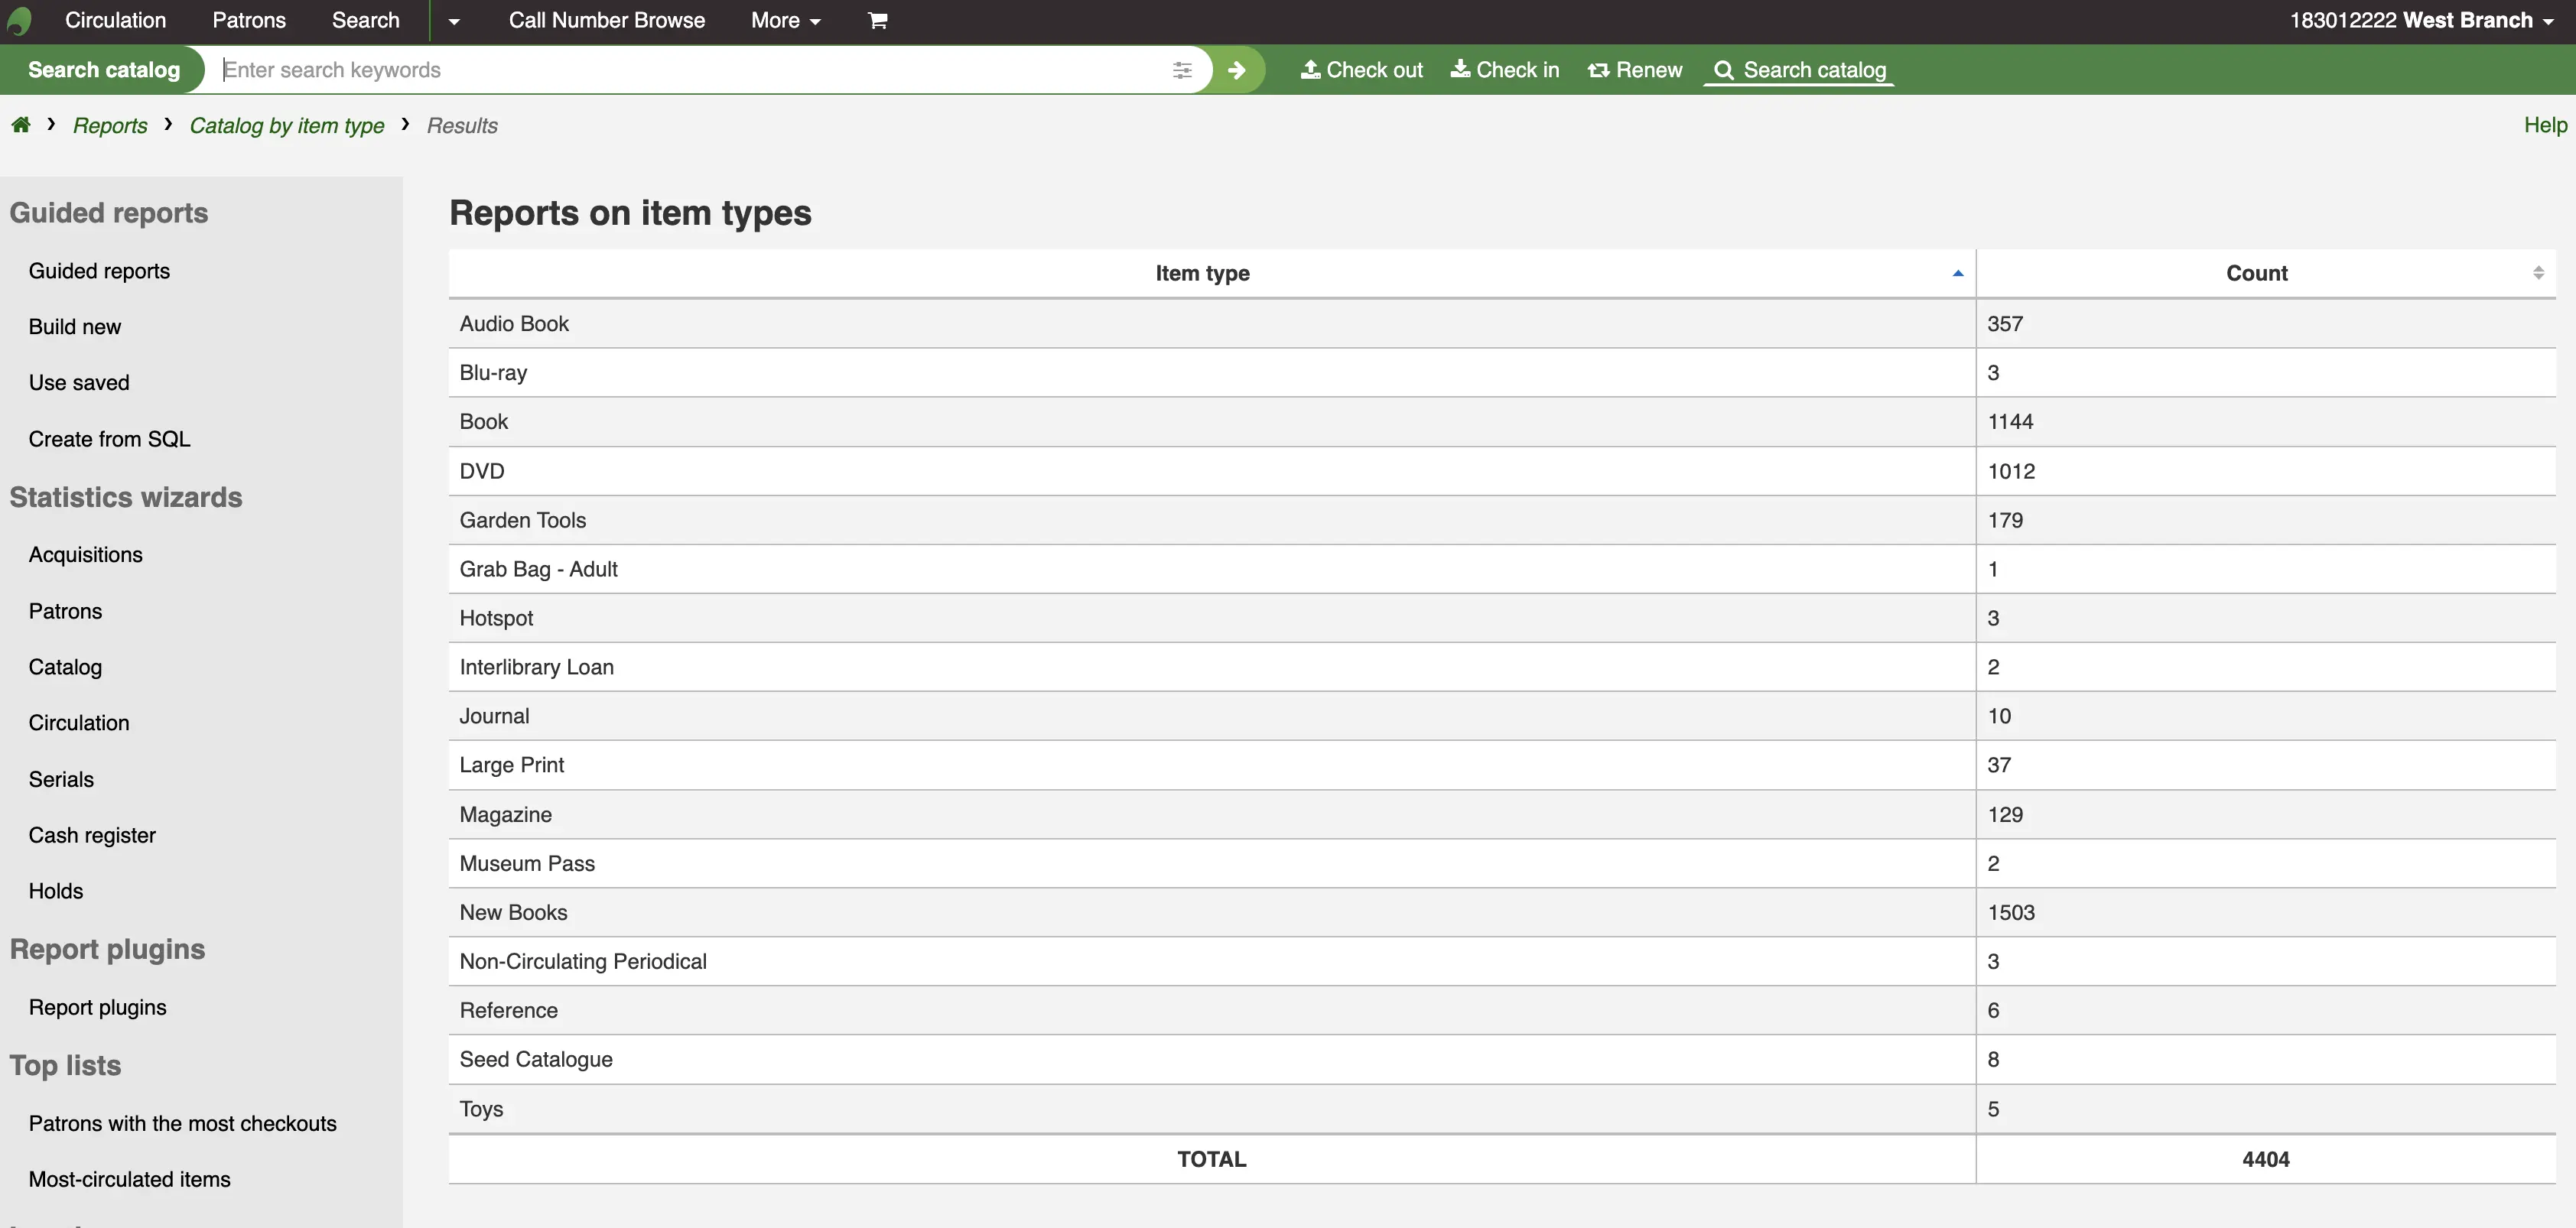Click the total count 4404
The image size is (2576, 1228).
tap(2265, 1159)
